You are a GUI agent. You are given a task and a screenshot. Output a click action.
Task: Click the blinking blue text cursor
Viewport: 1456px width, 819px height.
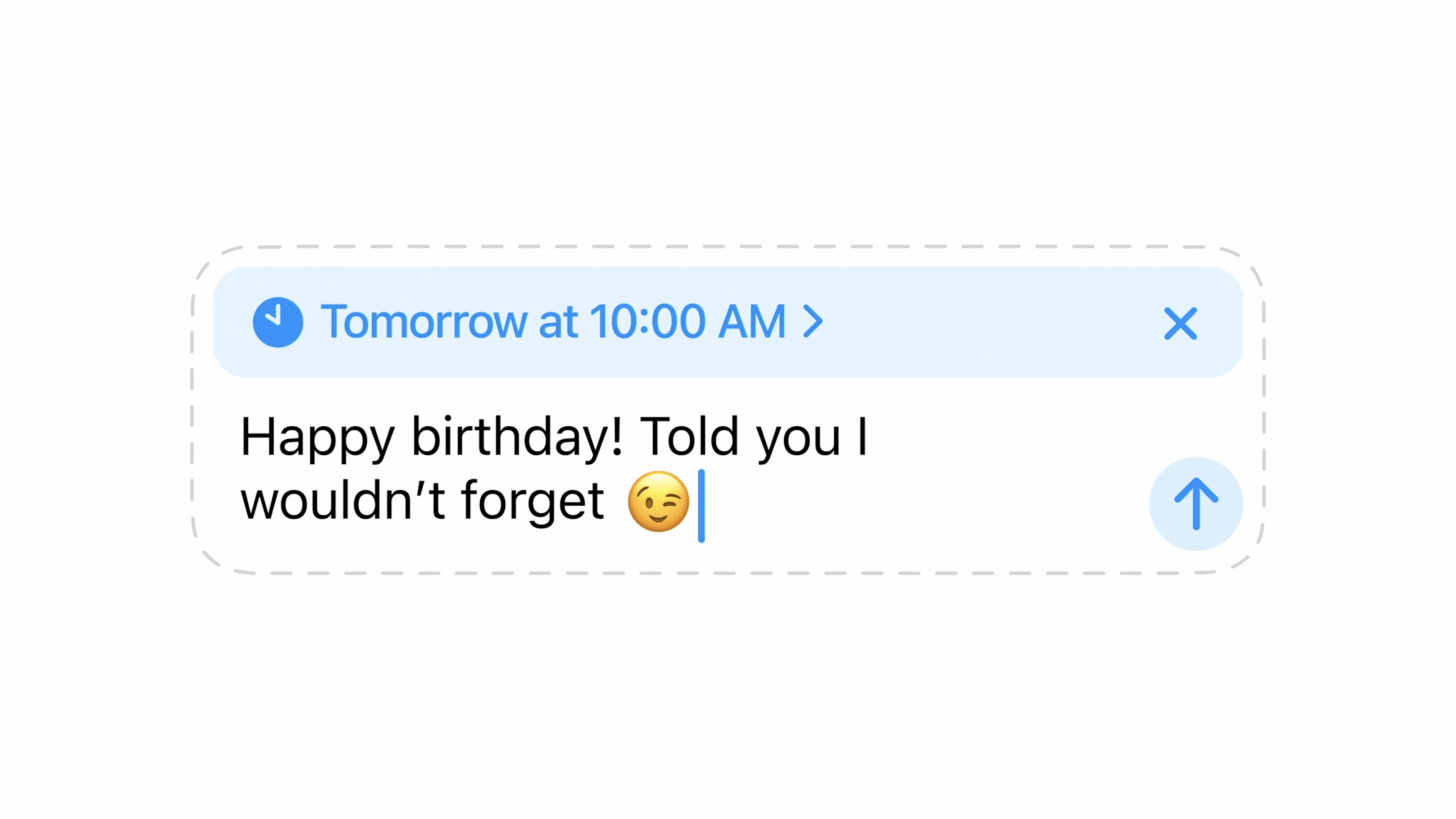[x=701, y=505]
